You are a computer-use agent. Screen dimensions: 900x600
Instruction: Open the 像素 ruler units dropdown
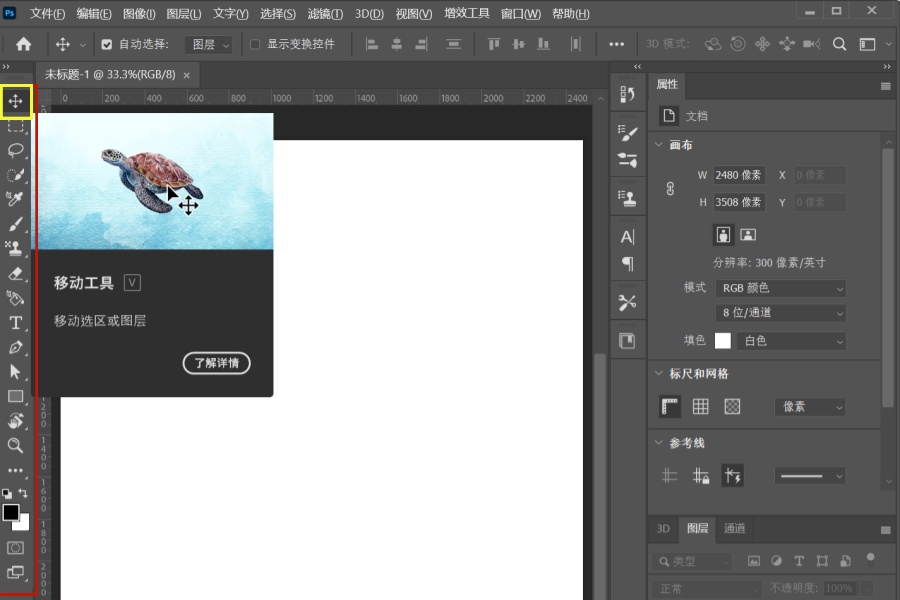[x=810, y=407]
